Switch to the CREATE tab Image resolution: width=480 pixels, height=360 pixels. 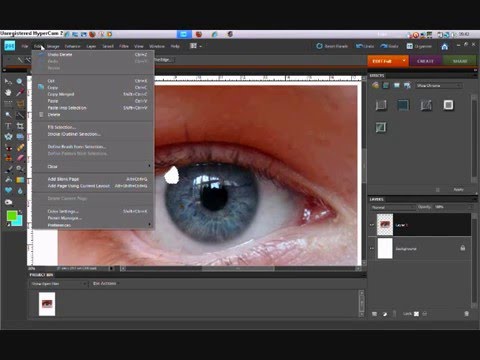point(425,61)
